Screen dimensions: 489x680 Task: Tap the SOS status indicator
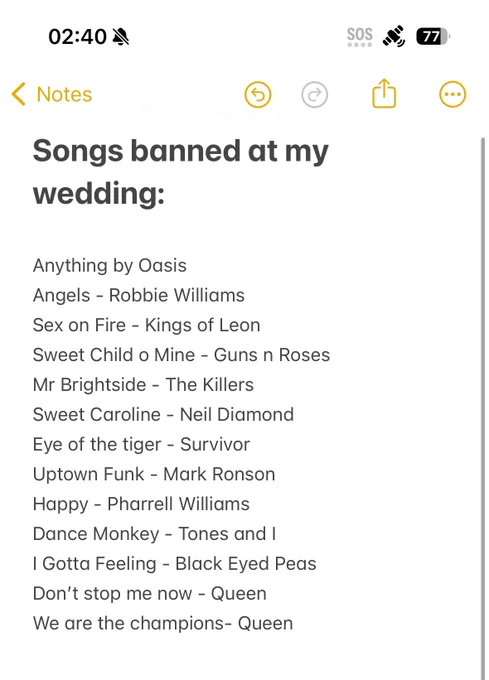click(x=359, y=36)
